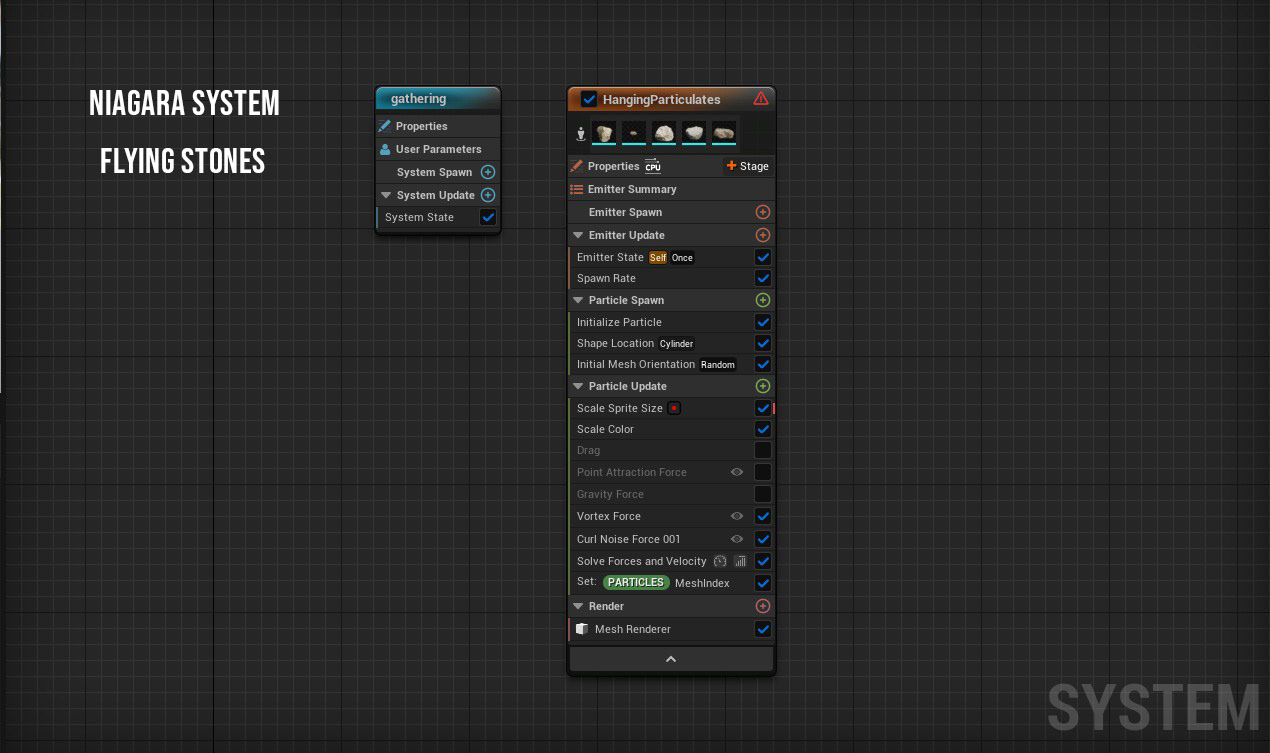Click the user icon beside User Parameters

tap(385, 149)
